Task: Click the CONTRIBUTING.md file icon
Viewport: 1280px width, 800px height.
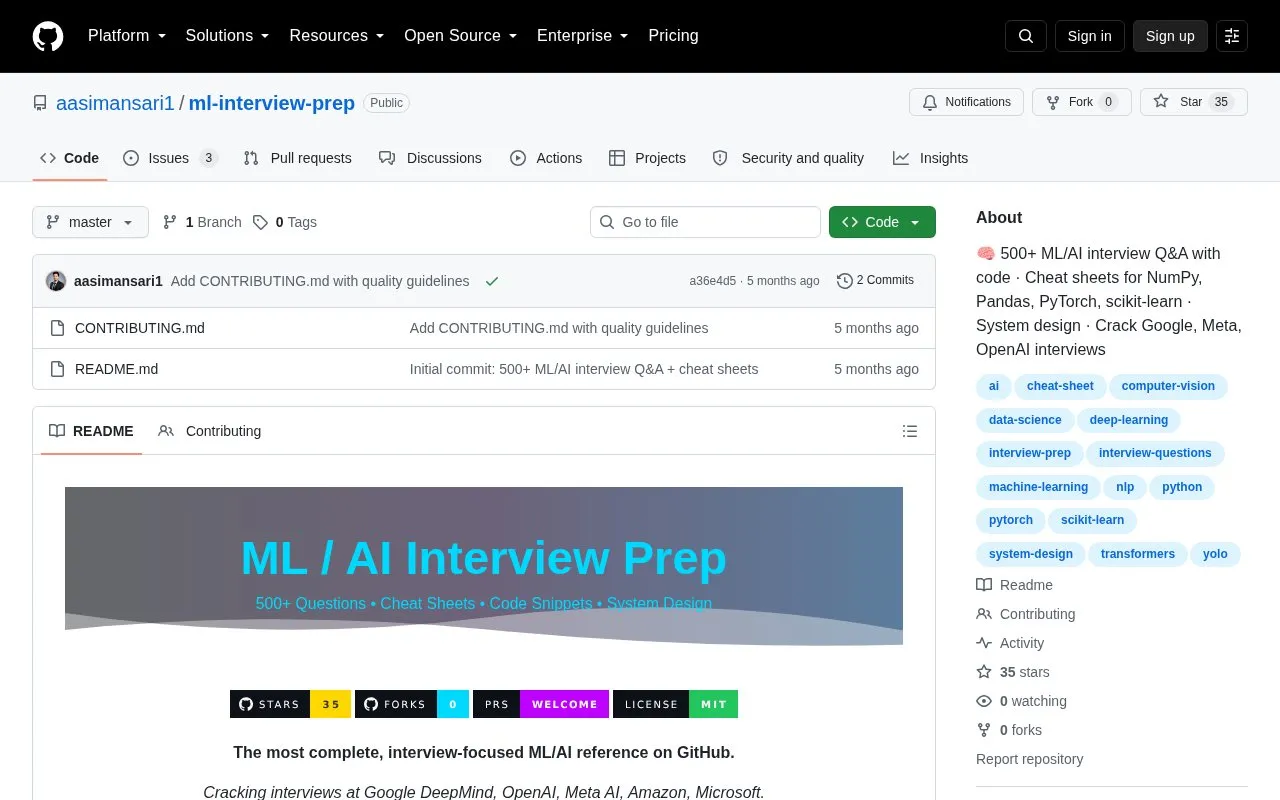Action: [x=57, y=328]
